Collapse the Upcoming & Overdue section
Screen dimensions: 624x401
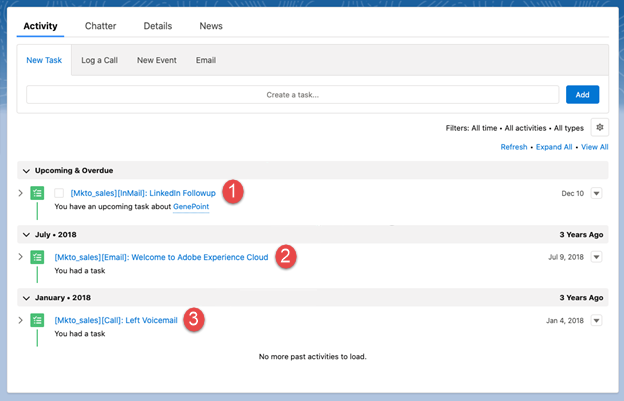26,171
